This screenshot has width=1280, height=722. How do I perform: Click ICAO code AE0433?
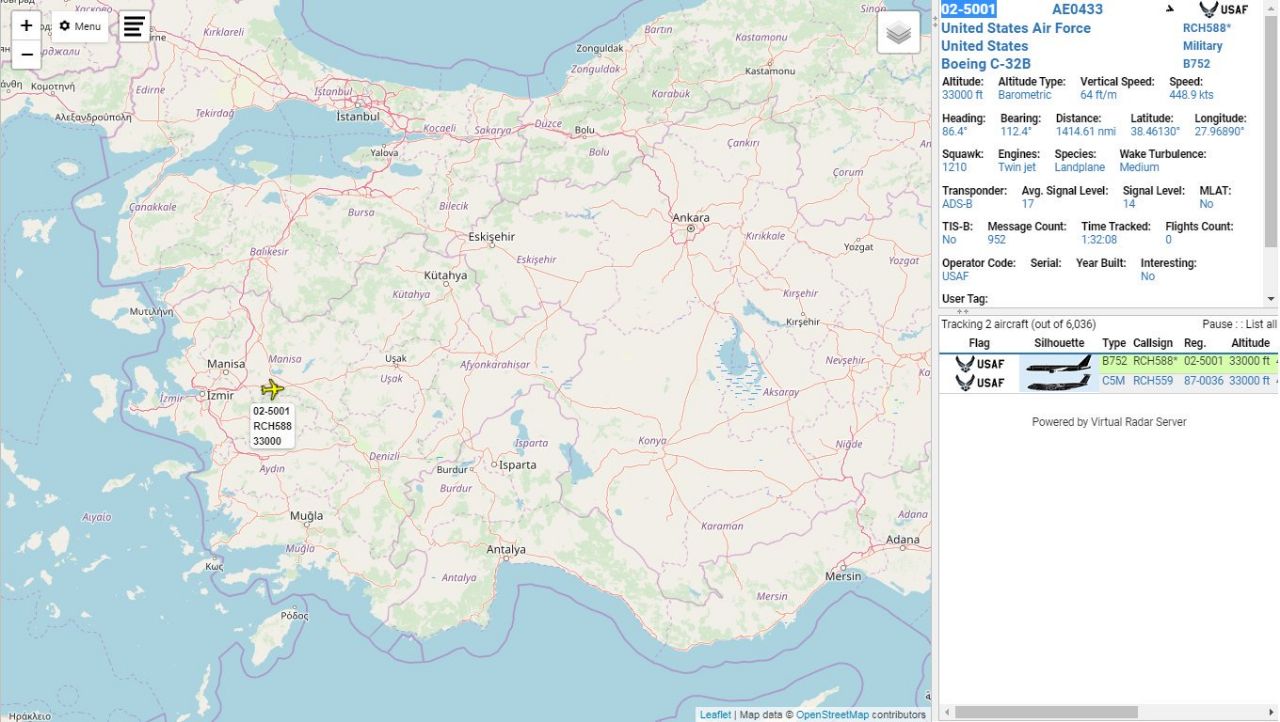tap(1077, 10)
